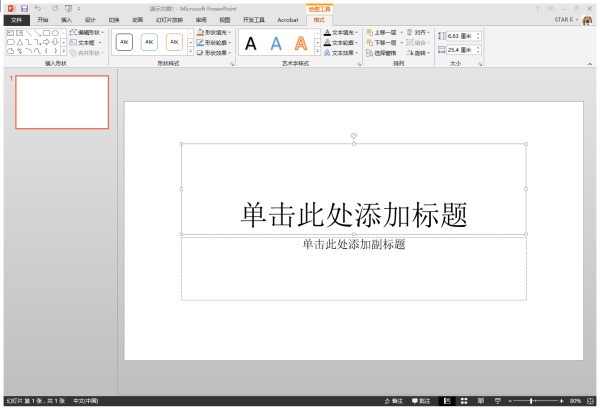600x410 pixels.
Task: Open the 文件 File menu tab
Action: [x=15, y=19]
